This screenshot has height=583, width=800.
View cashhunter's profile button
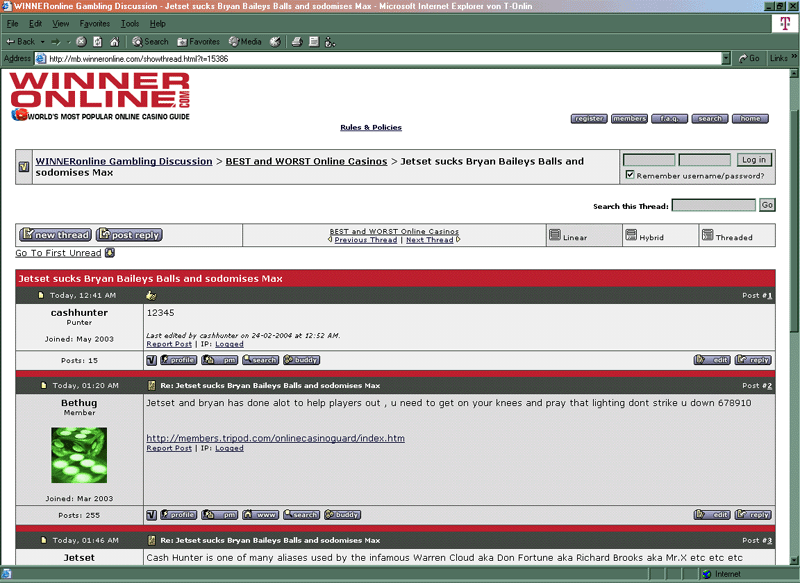click(179, 360)
